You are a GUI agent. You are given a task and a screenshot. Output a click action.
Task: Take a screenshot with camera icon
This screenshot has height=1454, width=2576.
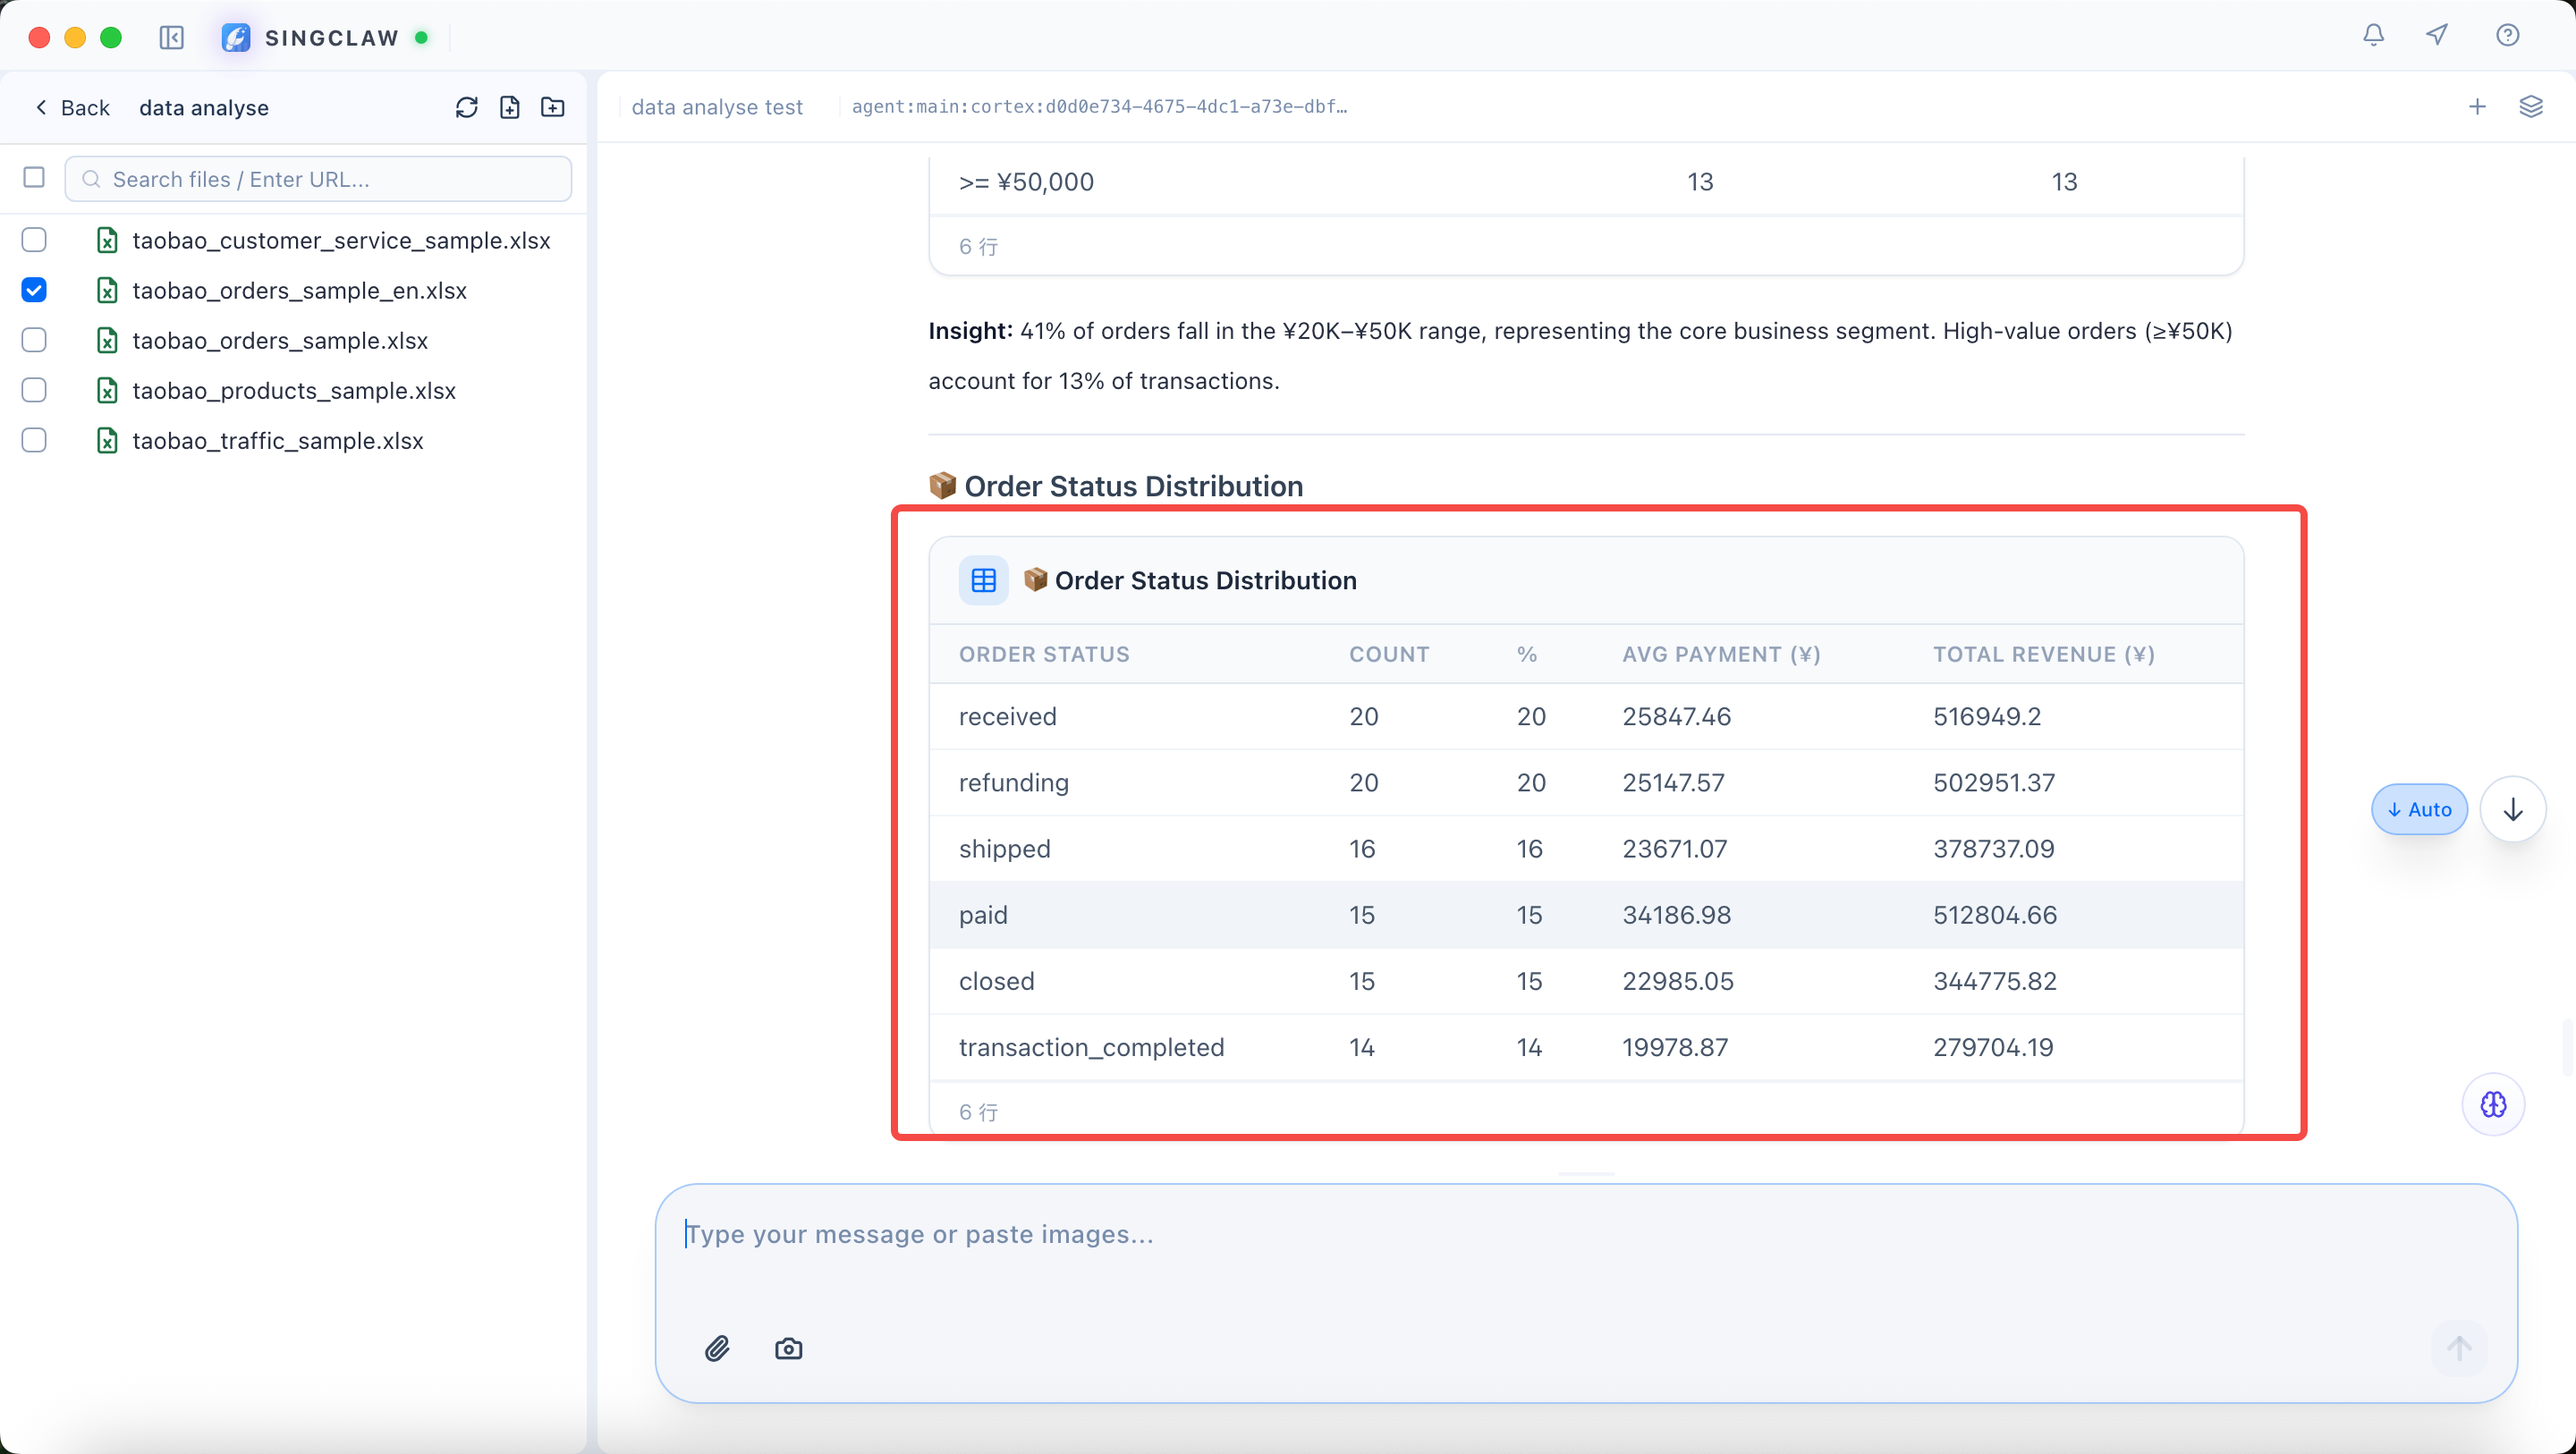788,1349
